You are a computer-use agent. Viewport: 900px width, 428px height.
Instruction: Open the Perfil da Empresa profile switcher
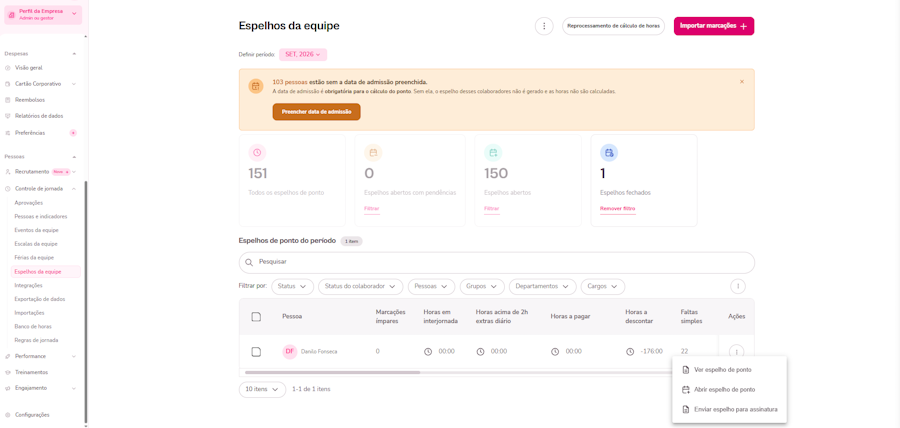[43, 14]
